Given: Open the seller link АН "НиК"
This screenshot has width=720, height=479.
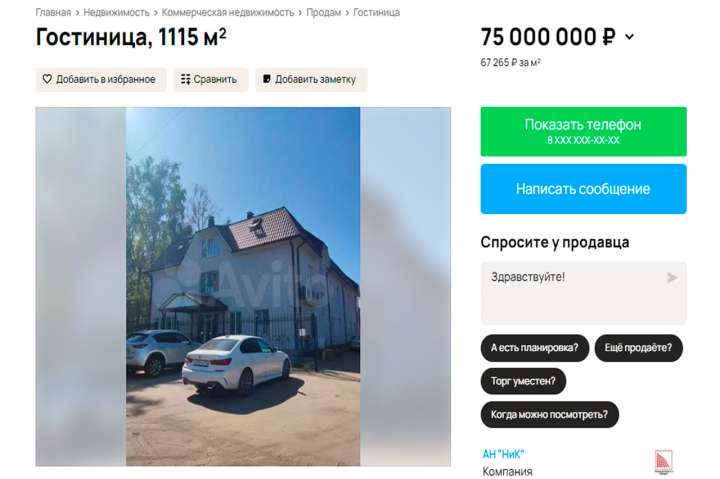Looking at the screenshot, I should pos(503,454).
